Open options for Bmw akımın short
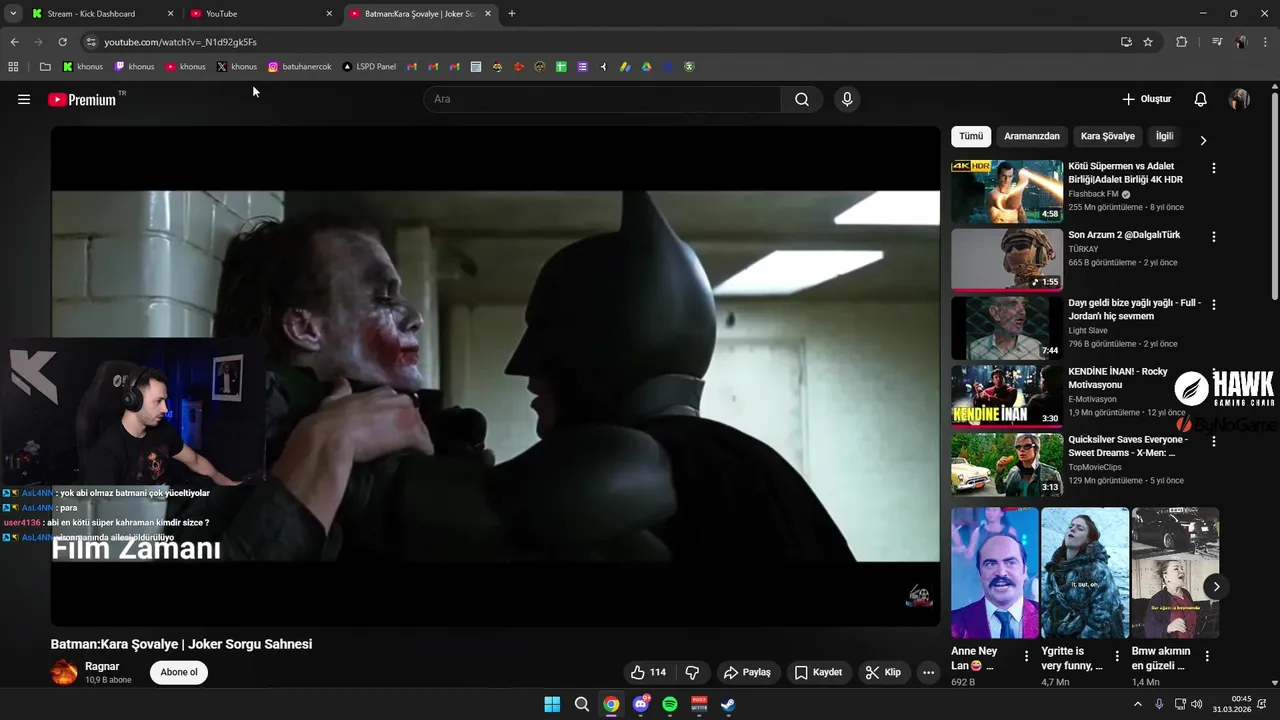Image resolution: width=1280 pixels, height=720 pixels. [x=1207, y=656]
